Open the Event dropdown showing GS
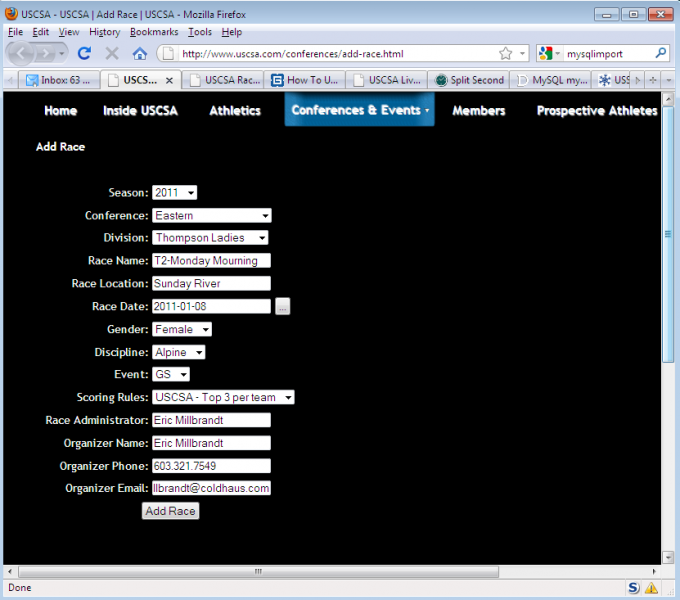 click(x=171, y=374)
